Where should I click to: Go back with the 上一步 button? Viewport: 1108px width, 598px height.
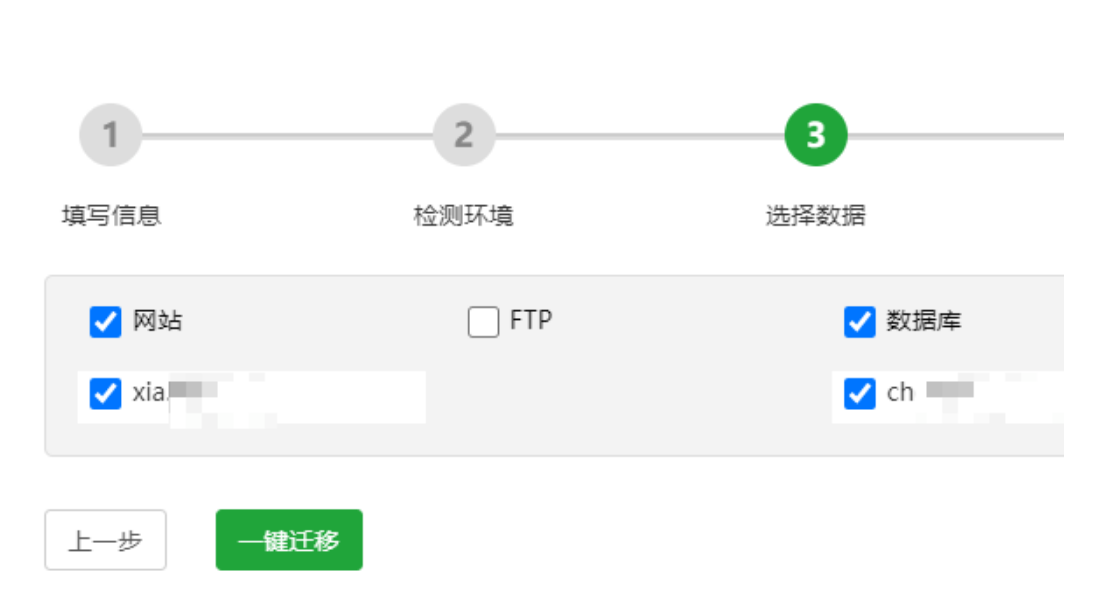point(105,540)
